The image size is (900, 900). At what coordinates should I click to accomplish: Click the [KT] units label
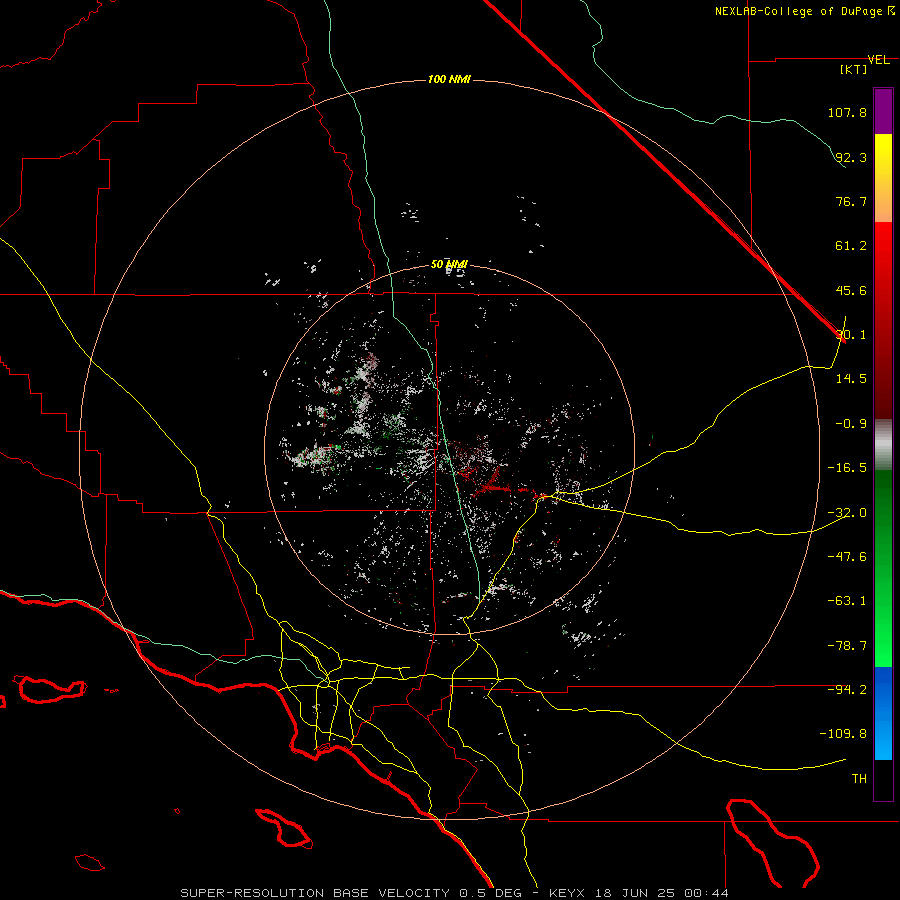click(854, 69)
